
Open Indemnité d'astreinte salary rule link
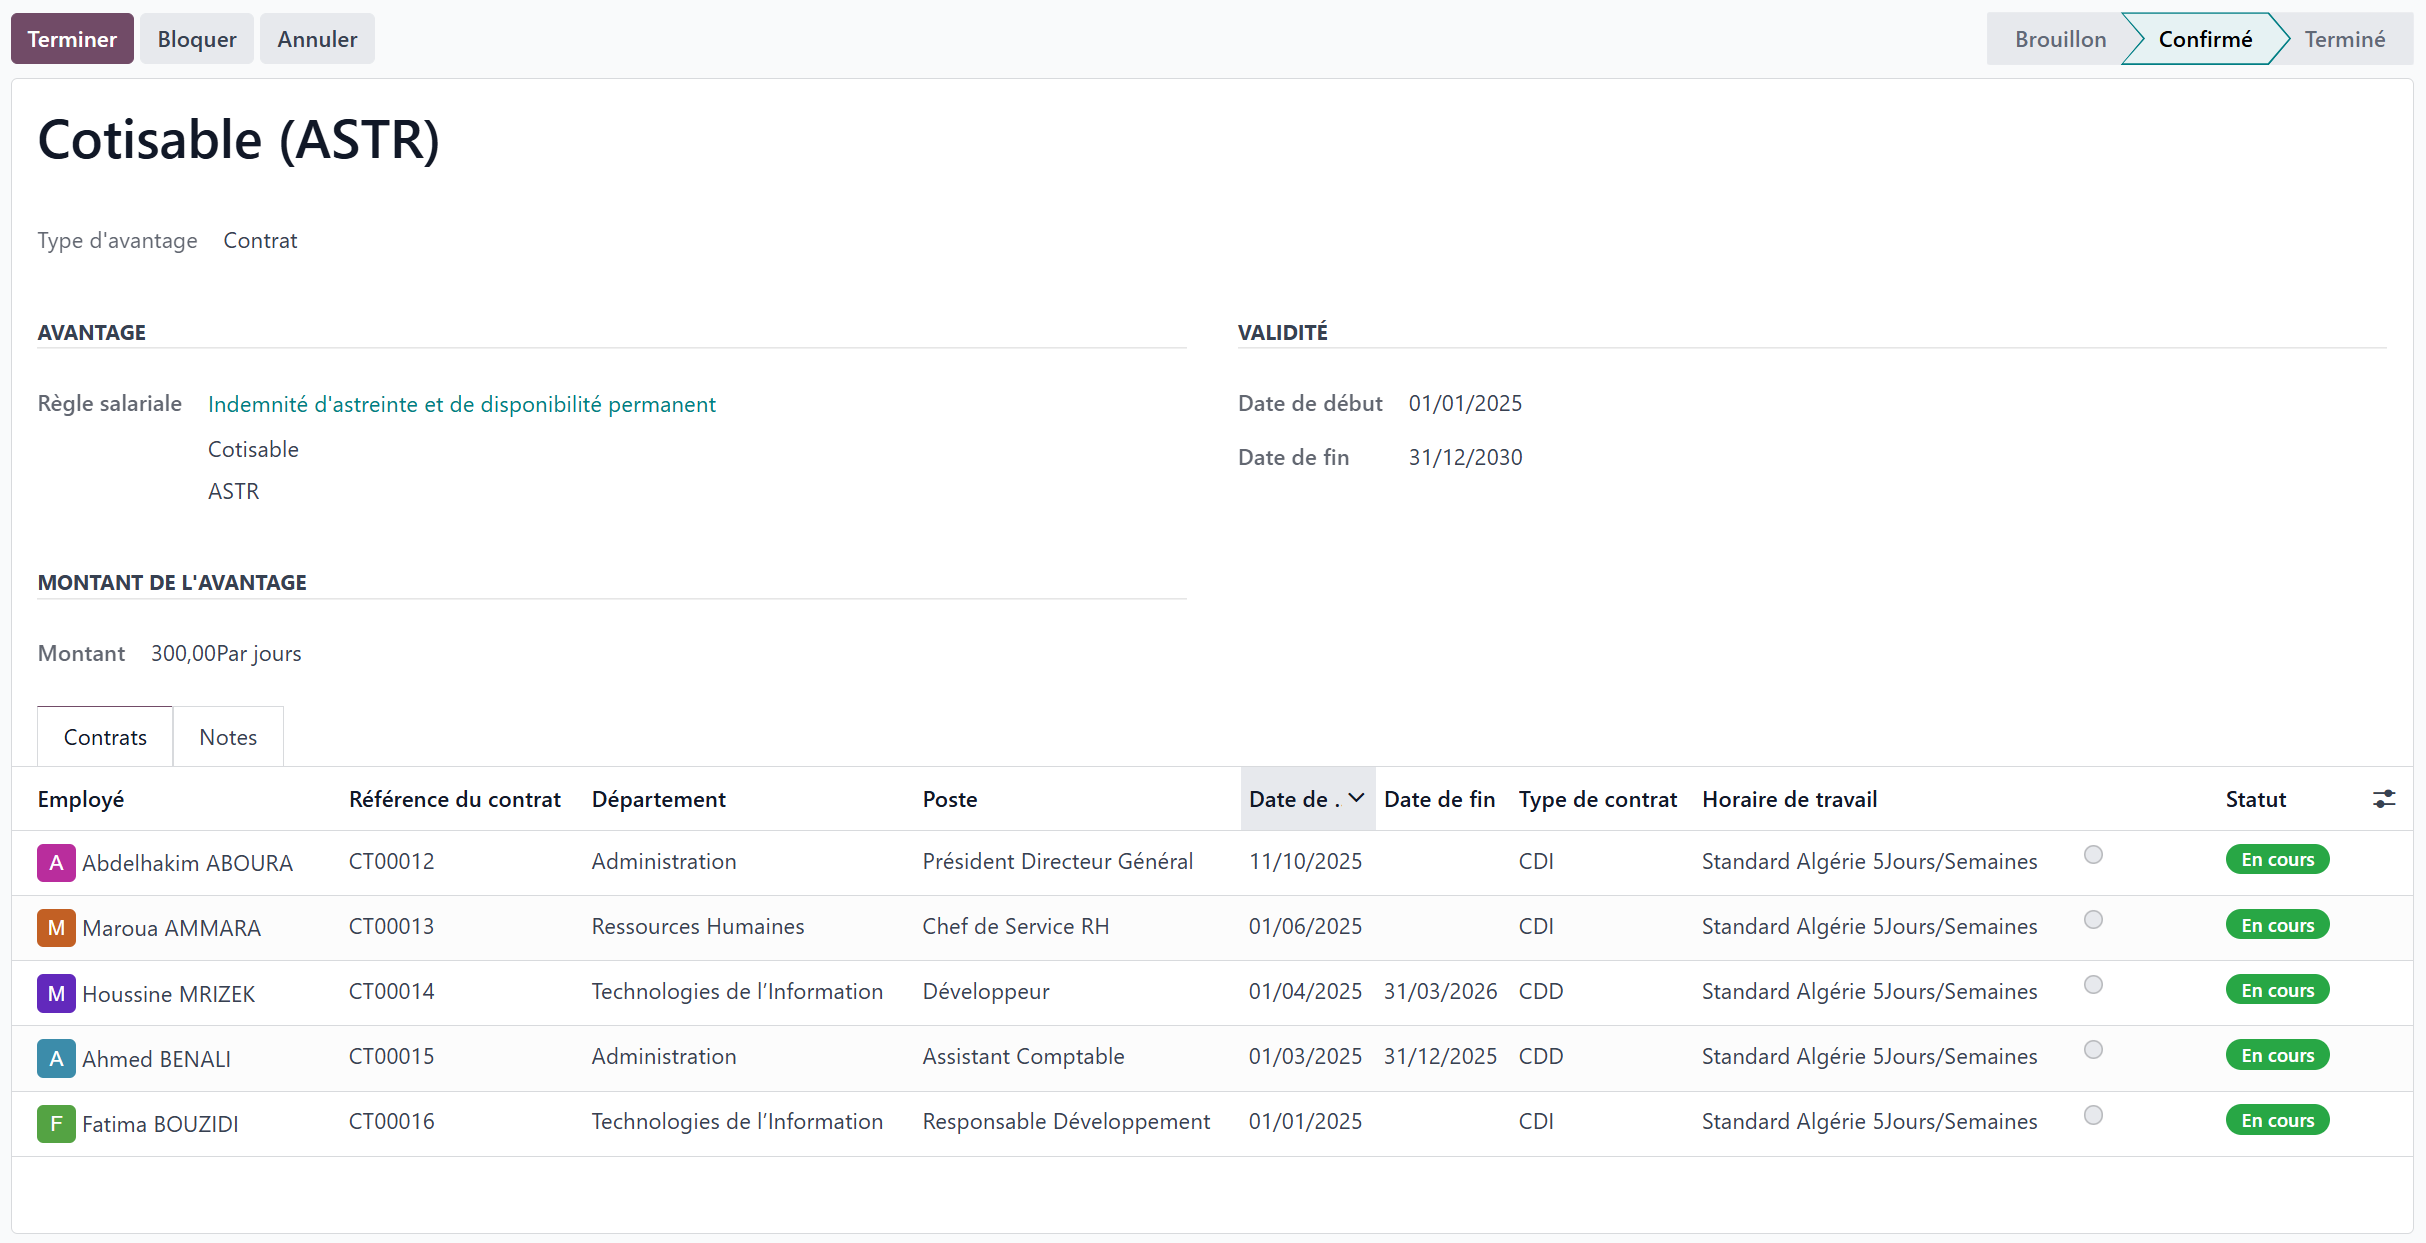coord(461,404)
